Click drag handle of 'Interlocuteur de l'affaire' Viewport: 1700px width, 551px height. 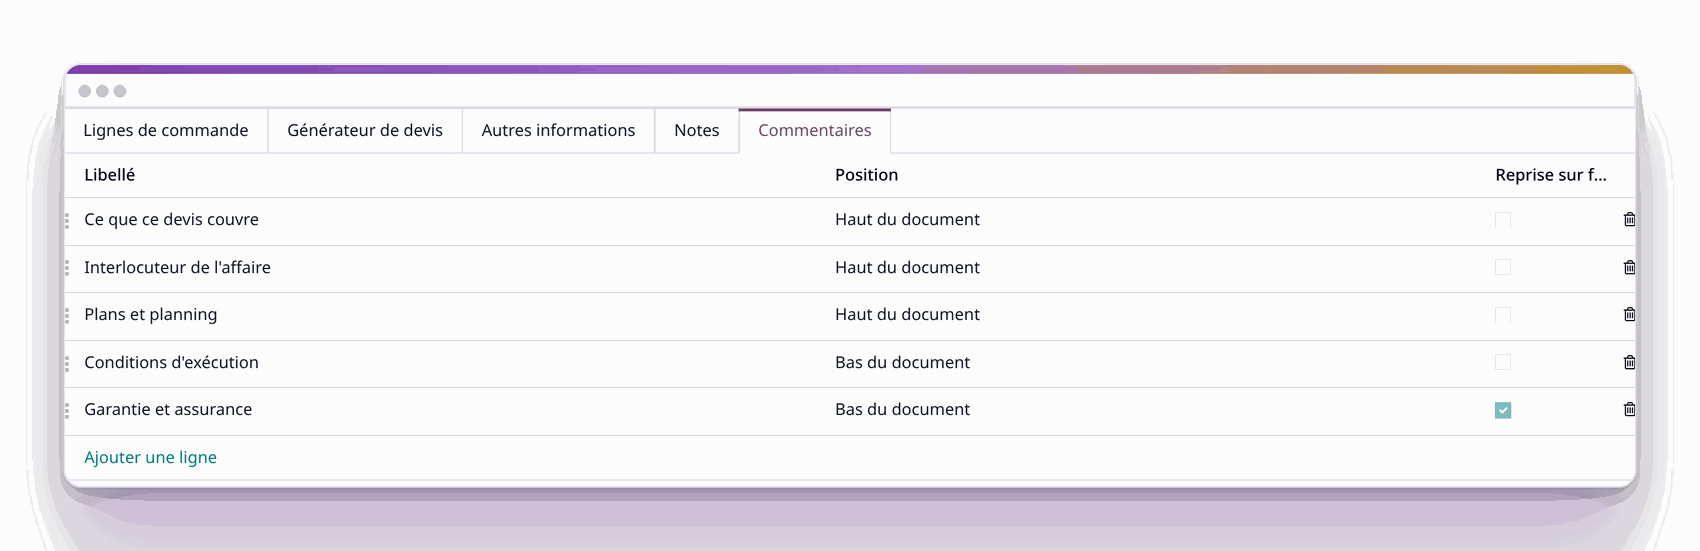pyautogui.click(x=67, y=268)
